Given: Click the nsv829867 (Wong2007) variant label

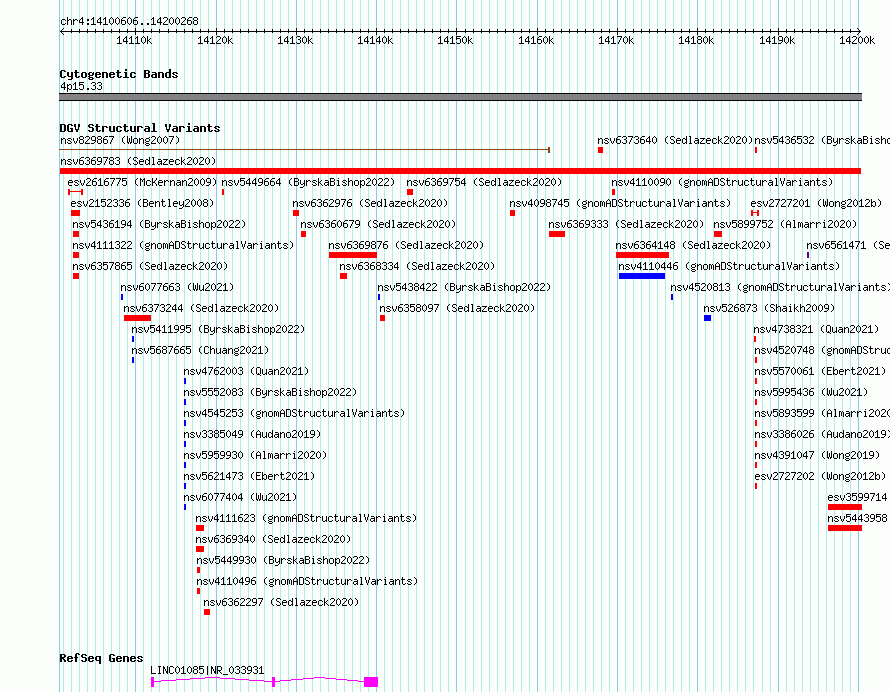Looking at the screenshot, I should pos(120,140).
